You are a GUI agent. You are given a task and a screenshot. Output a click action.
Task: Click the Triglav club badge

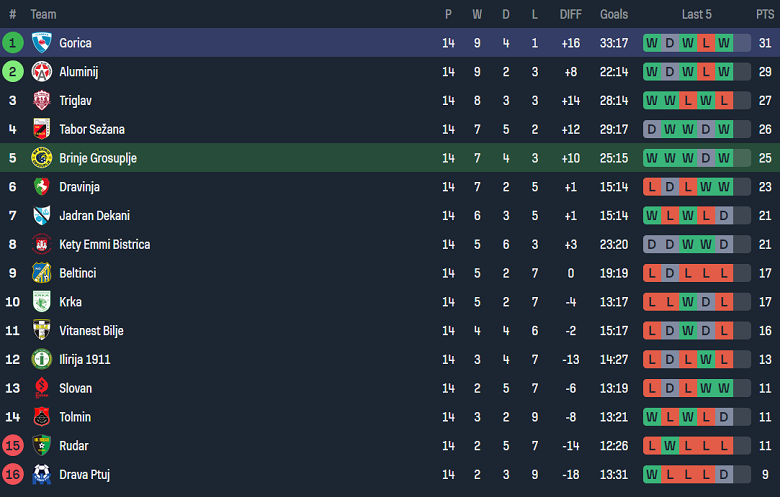click(41, 101)
